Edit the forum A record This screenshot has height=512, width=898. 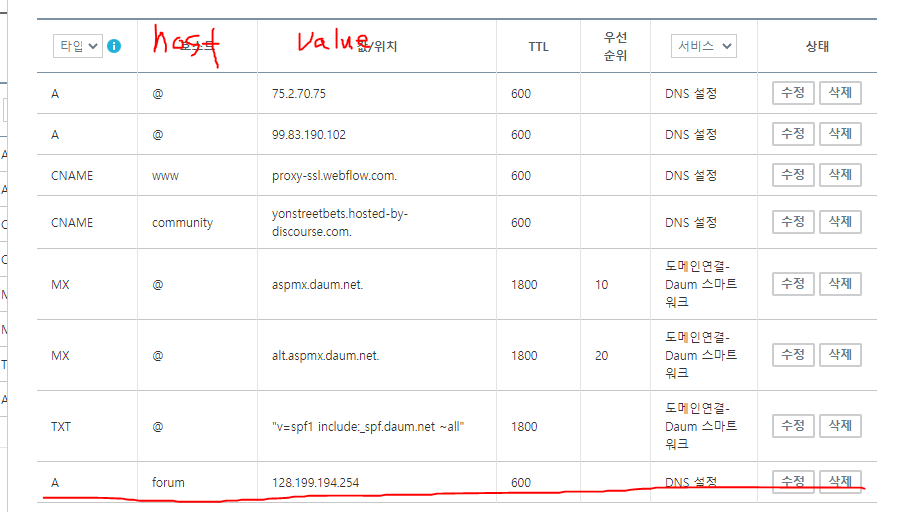coord(793,481)
